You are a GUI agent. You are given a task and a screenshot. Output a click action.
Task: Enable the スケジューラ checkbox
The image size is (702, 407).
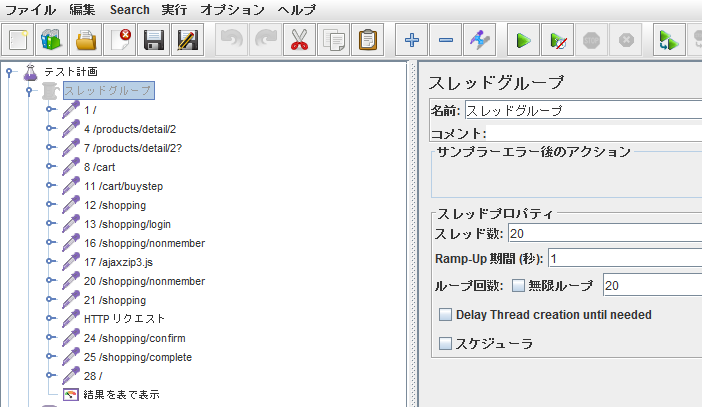pyautogui.click(x=446, y=344)
